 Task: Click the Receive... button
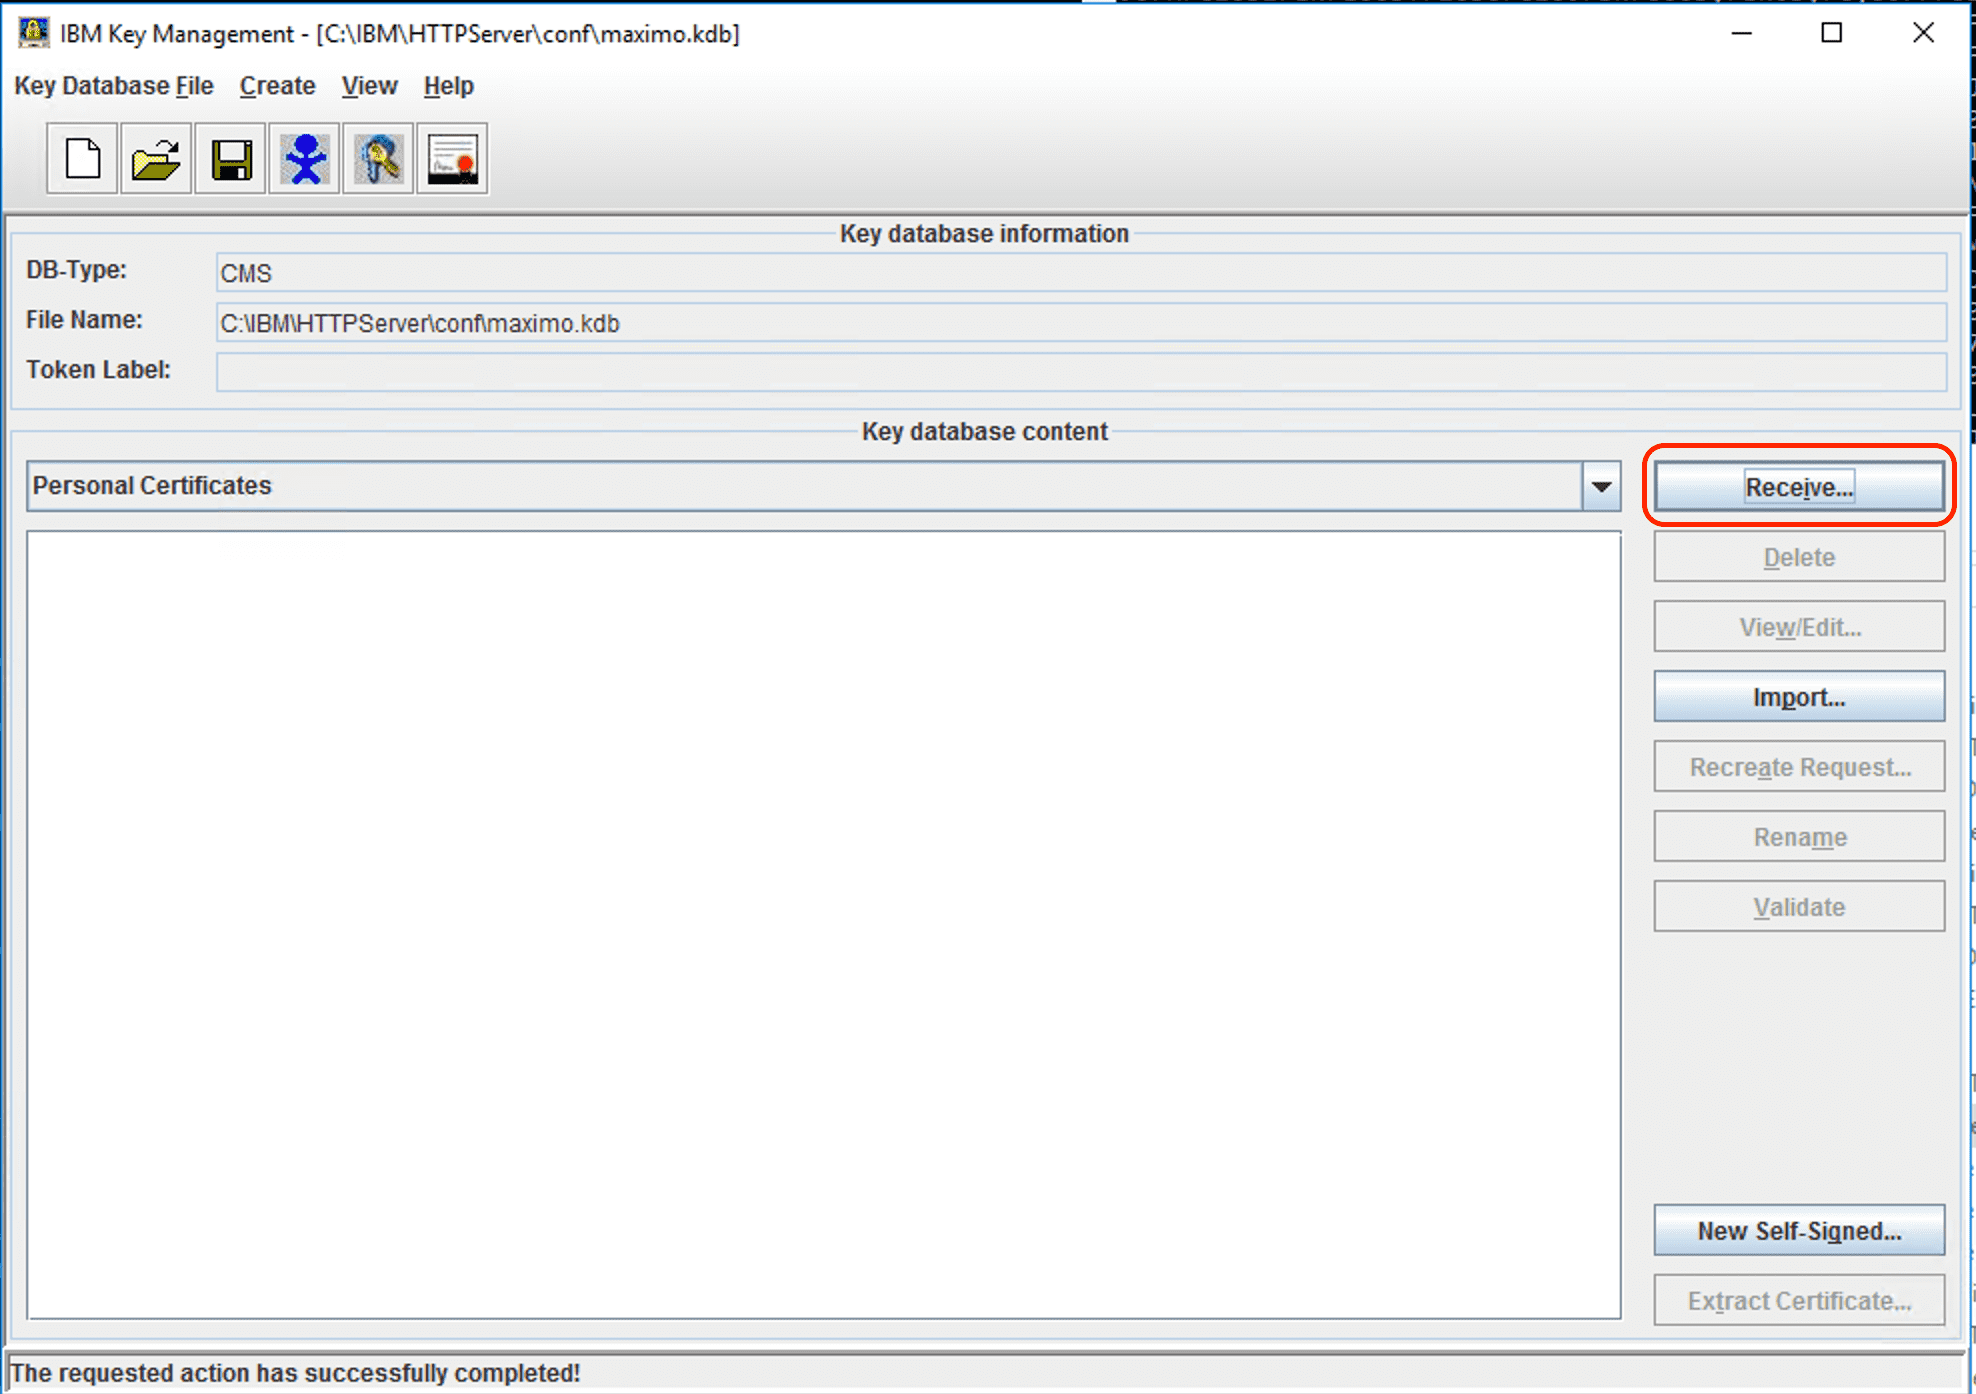tap(1799, 487)
